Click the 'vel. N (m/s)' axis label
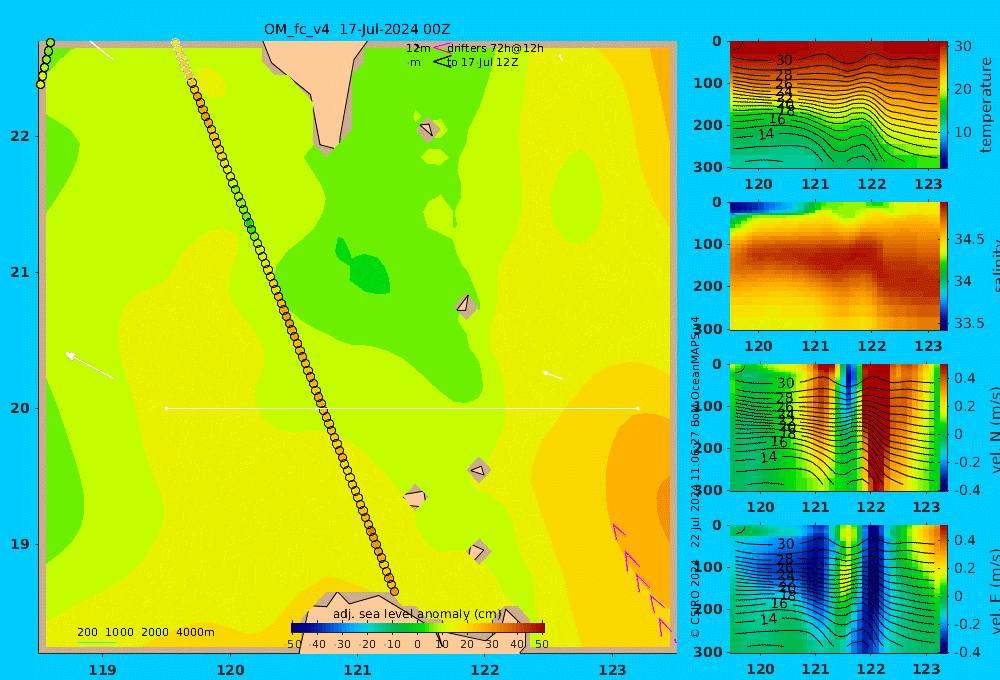The width and height of the screenshot is (1000, 680). click(x=996, y=429)
